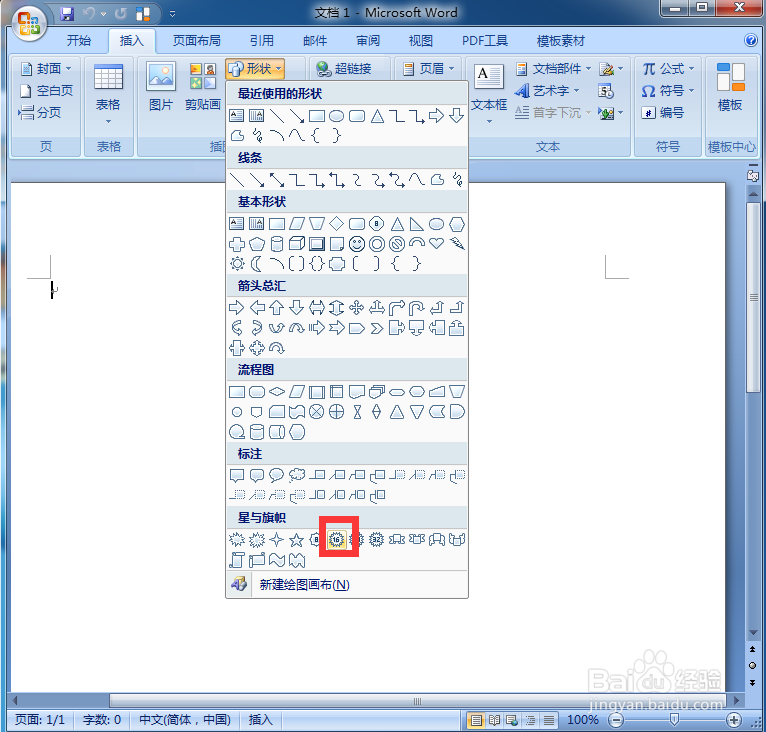Select the 32-point star shape
Screen dimensions: 766x732
coord(376,539)
